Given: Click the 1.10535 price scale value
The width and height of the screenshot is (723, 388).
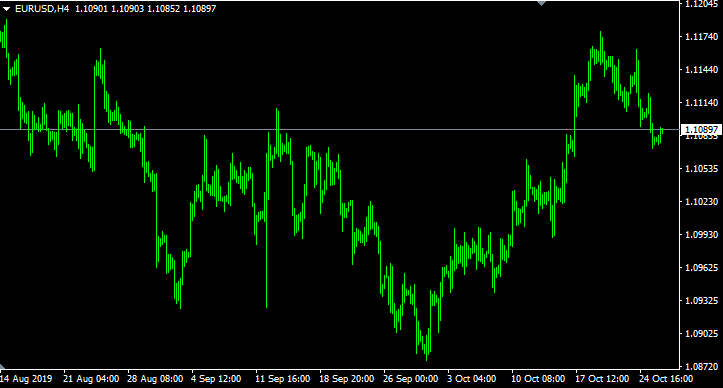Looking at the screenshot, I should pos(701,168).
